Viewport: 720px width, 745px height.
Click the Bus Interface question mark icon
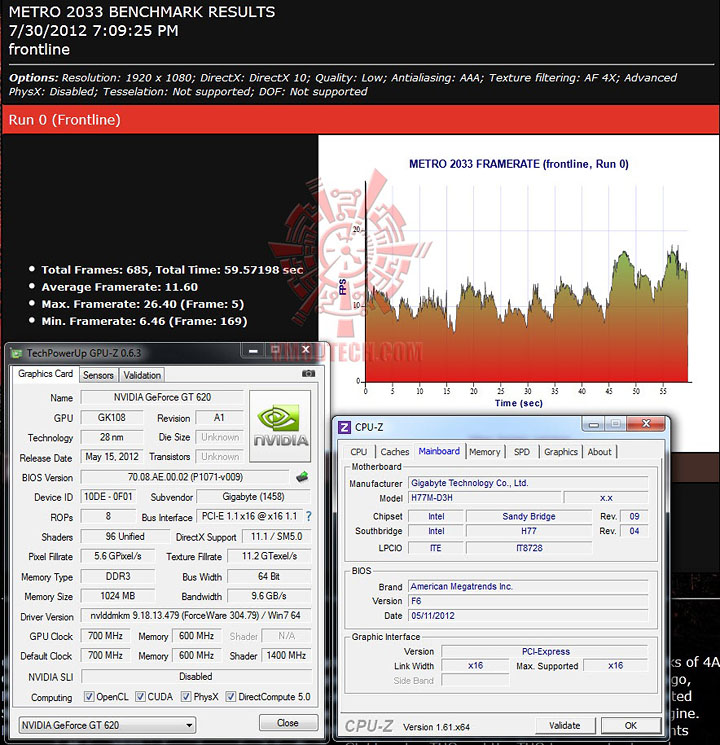309,516
